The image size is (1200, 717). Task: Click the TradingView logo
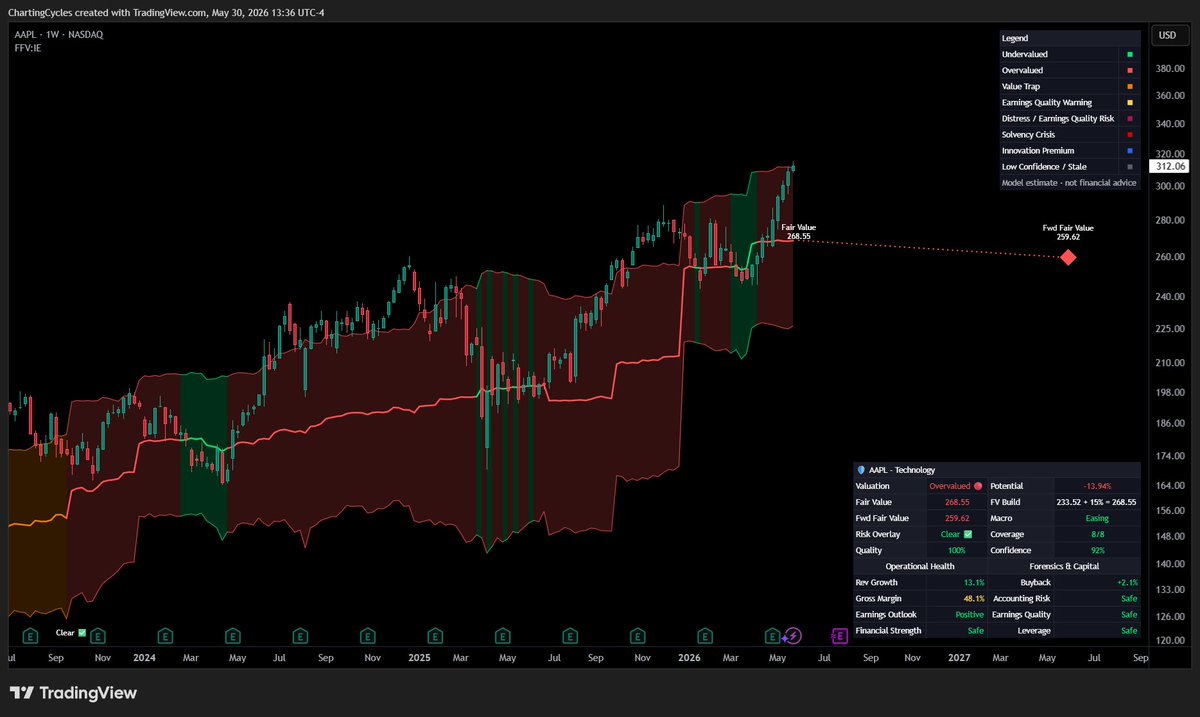[73, 693]
